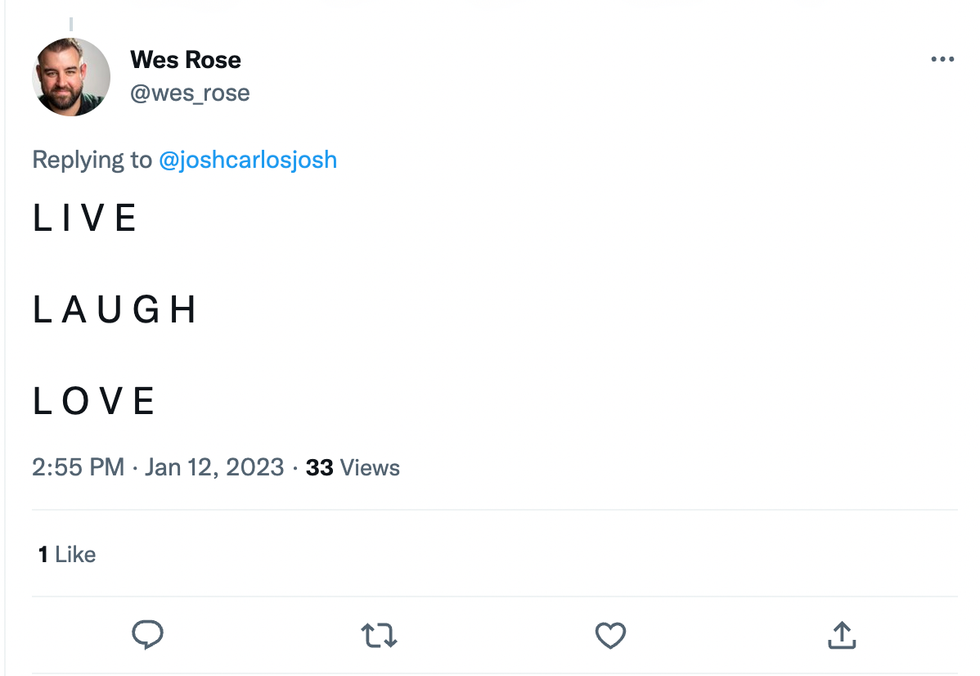Click the bold like count number 1

(43, 554)
